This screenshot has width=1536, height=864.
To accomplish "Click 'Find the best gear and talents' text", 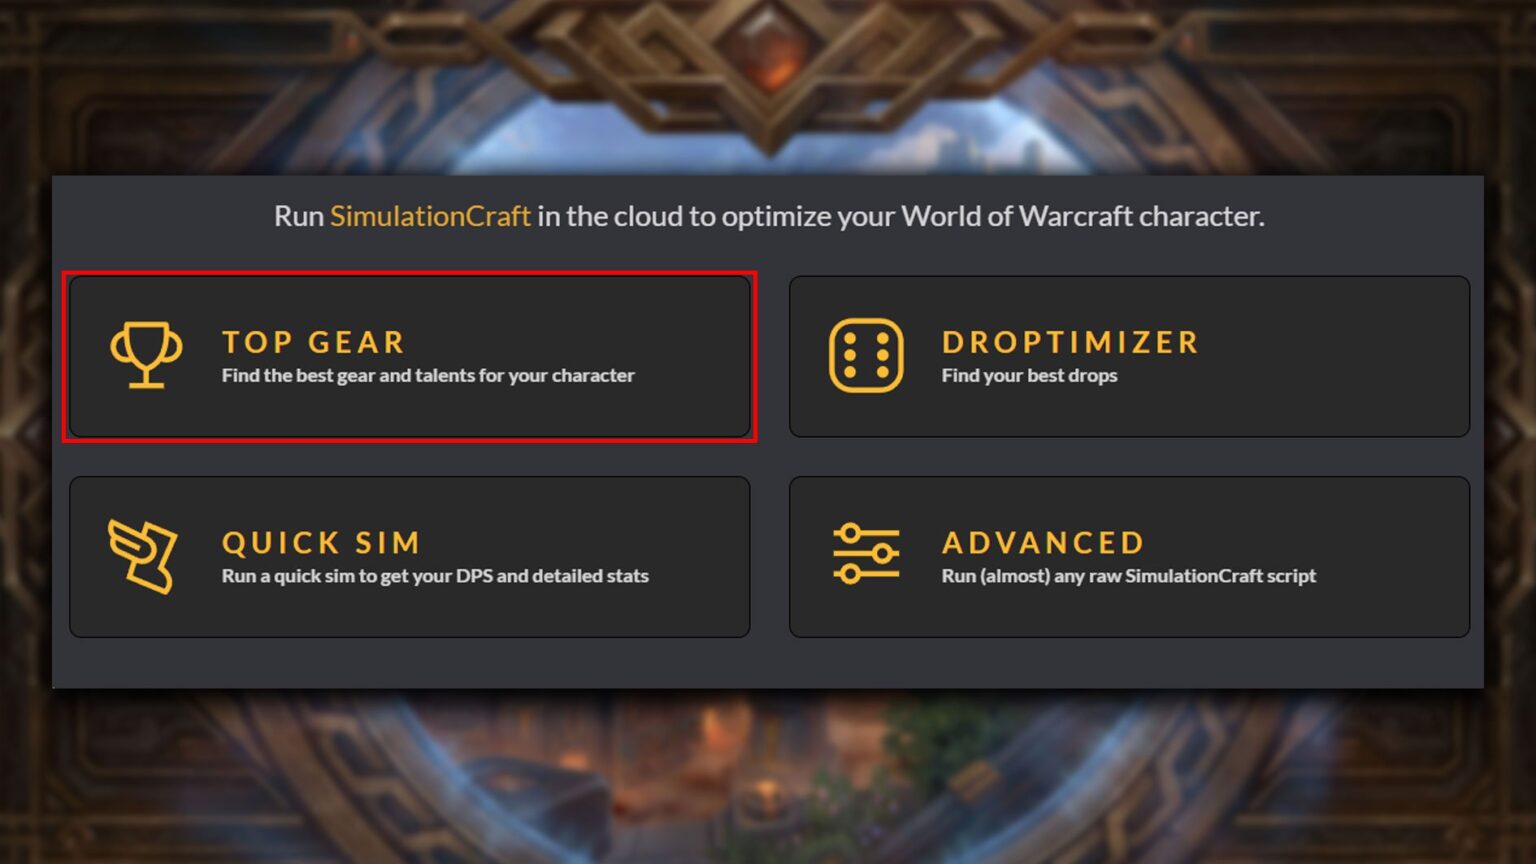I will (x=427, y=376).
